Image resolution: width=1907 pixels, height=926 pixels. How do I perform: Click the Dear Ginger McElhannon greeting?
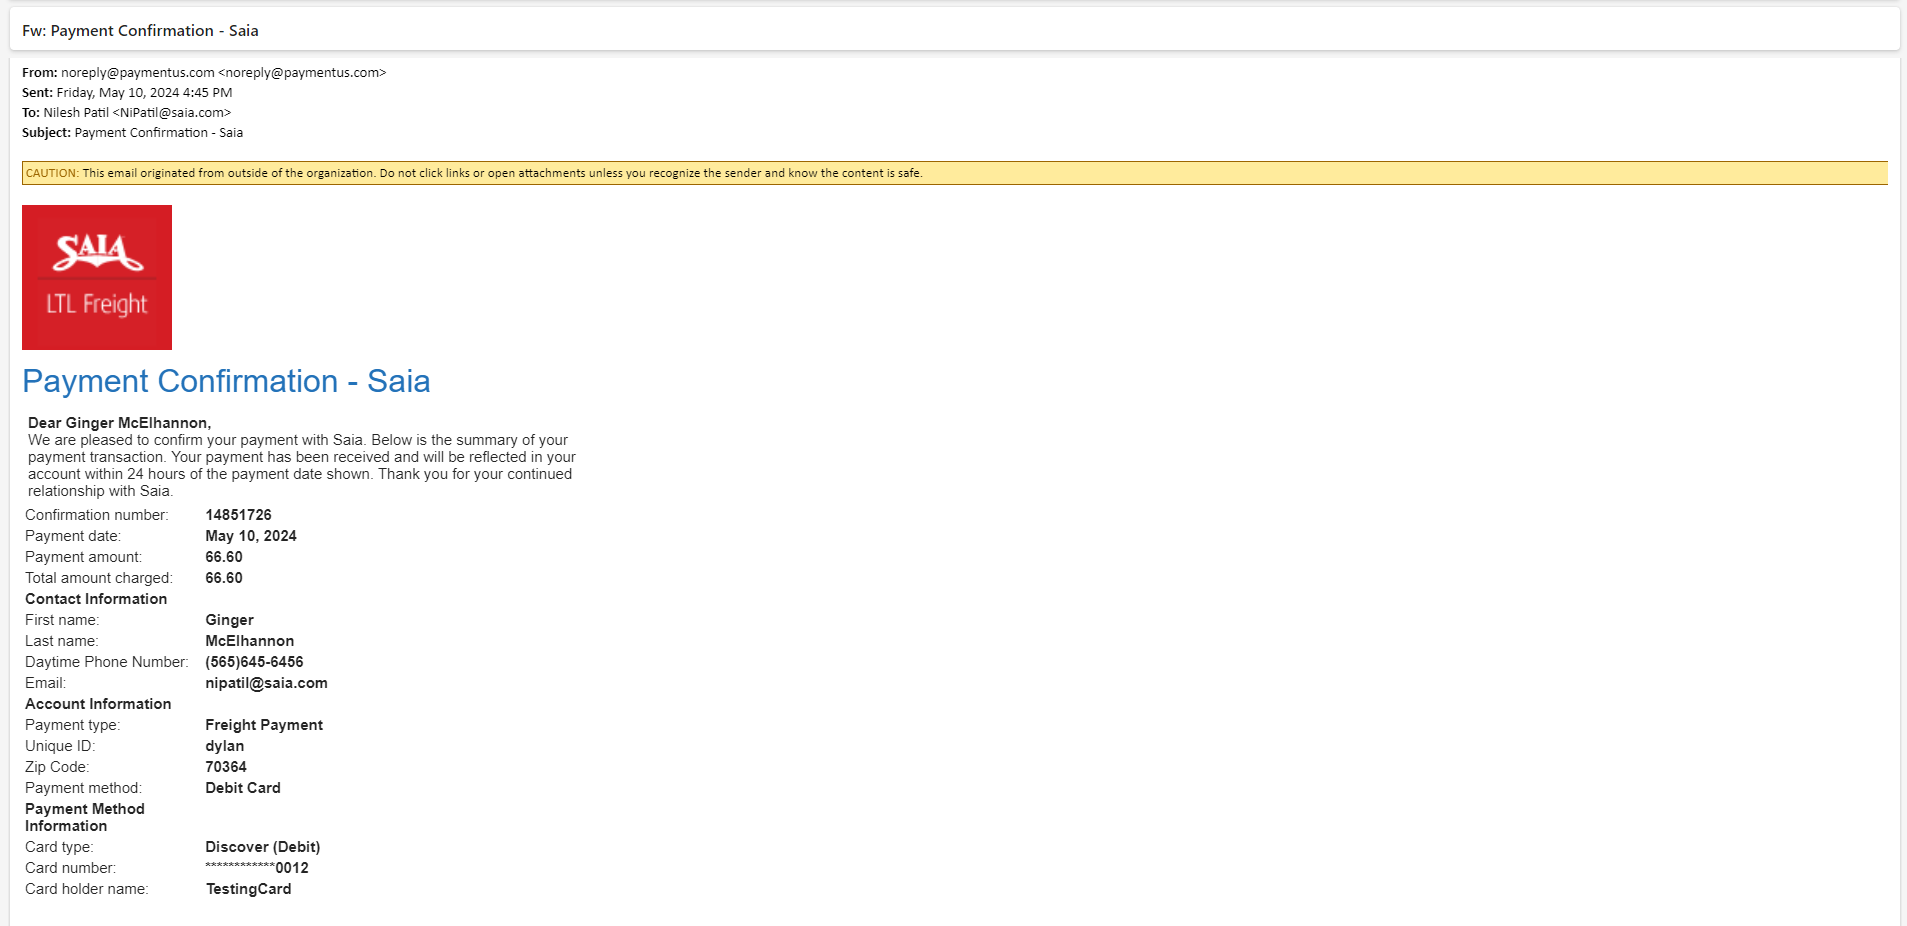click(120, 423)
